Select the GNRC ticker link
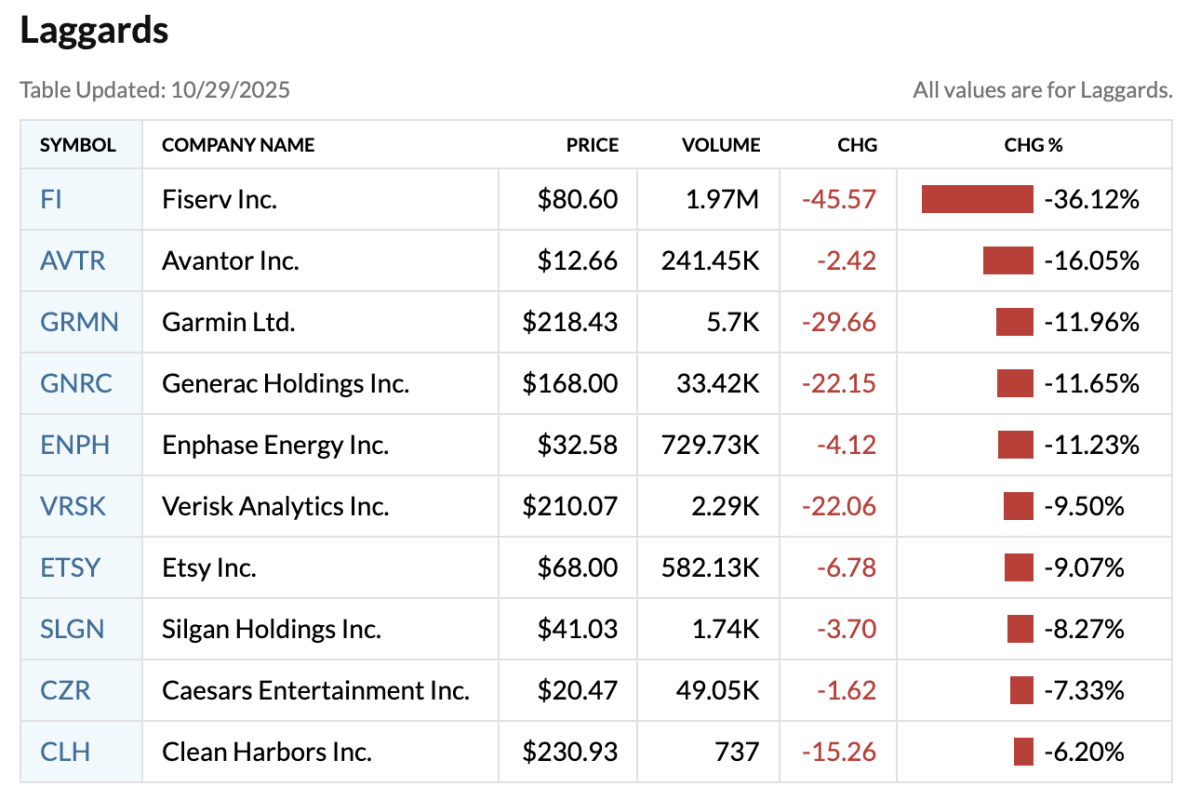 76,383
